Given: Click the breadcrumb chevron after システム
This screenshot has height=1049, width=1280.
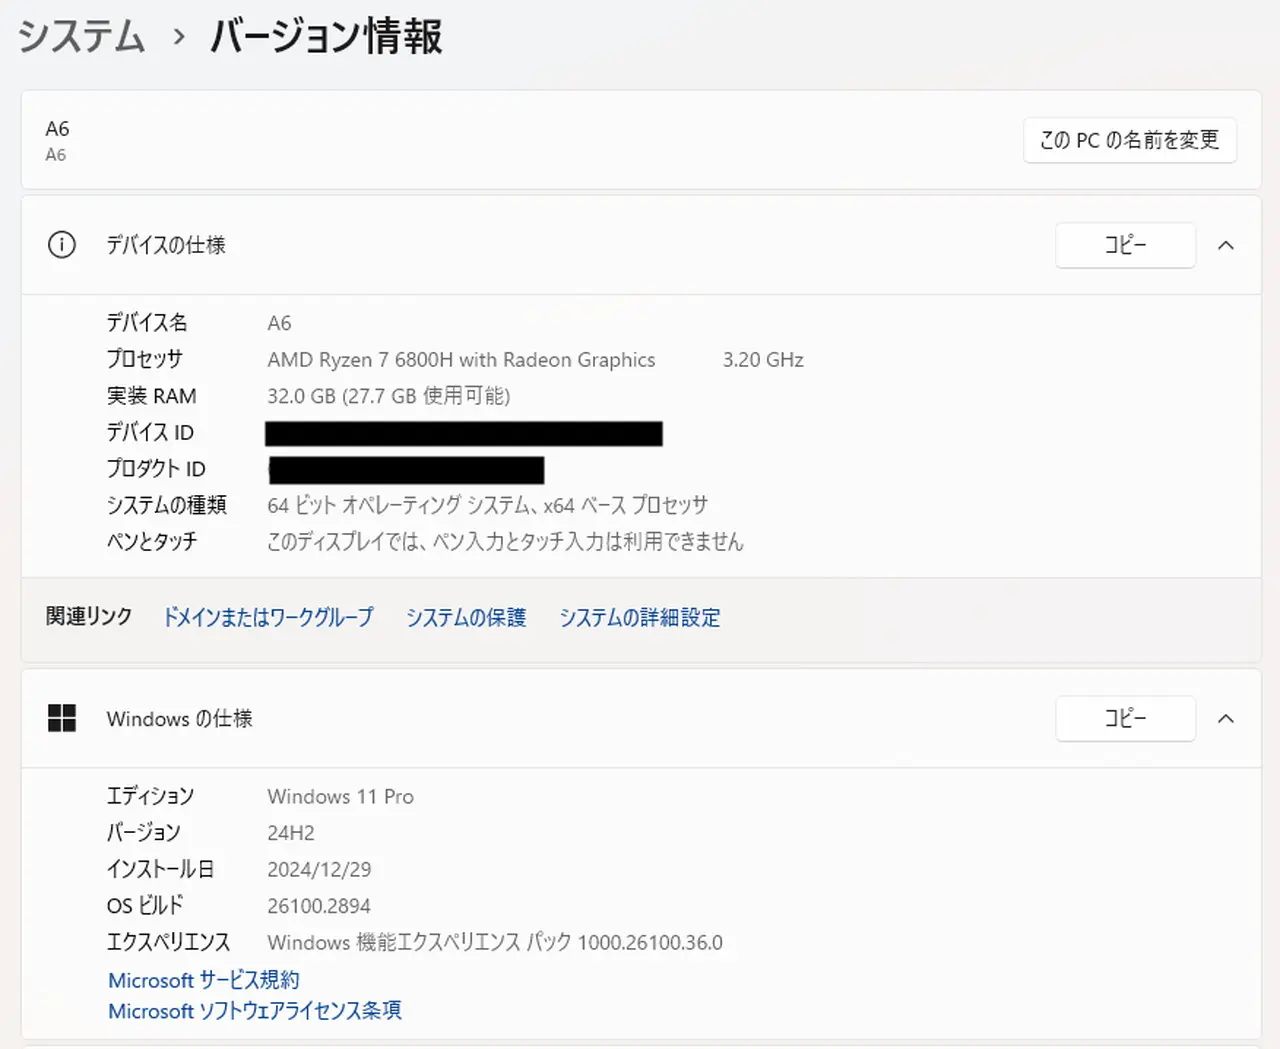Looking at the screenshot, I should tap(178, 37).
